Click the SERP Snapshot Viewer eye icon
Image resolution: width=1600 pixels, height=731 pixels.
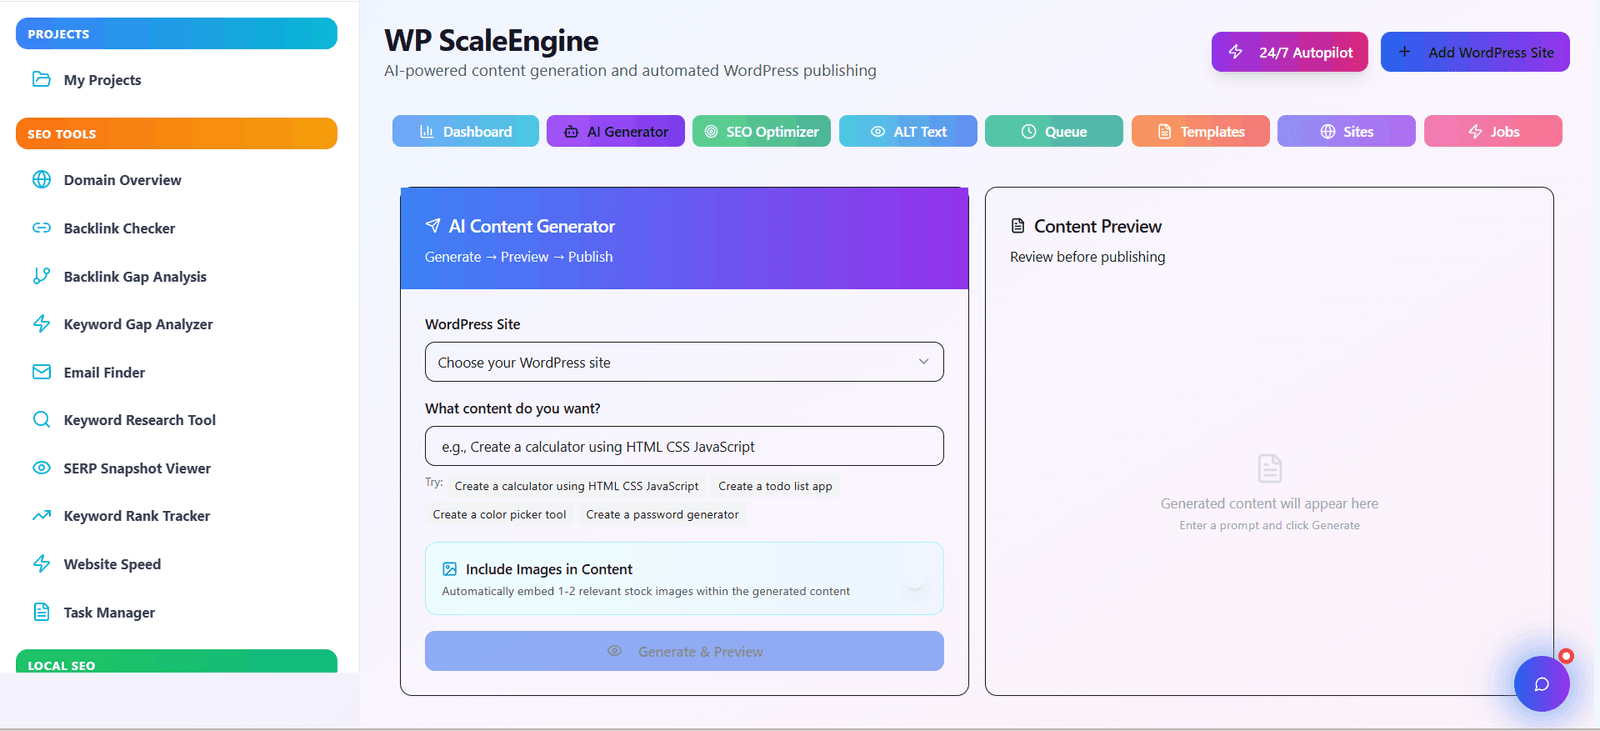[x=41, y=467]
